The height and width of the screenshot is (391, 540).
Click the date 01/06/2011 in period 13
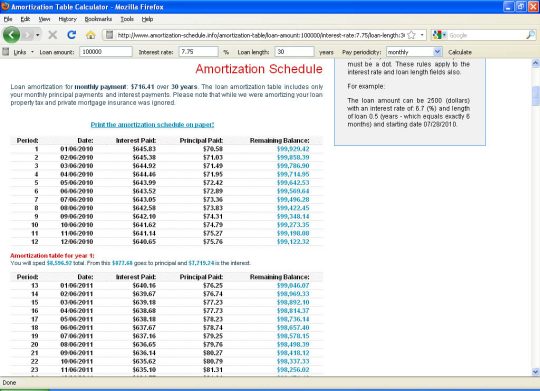tap(76, 285)
